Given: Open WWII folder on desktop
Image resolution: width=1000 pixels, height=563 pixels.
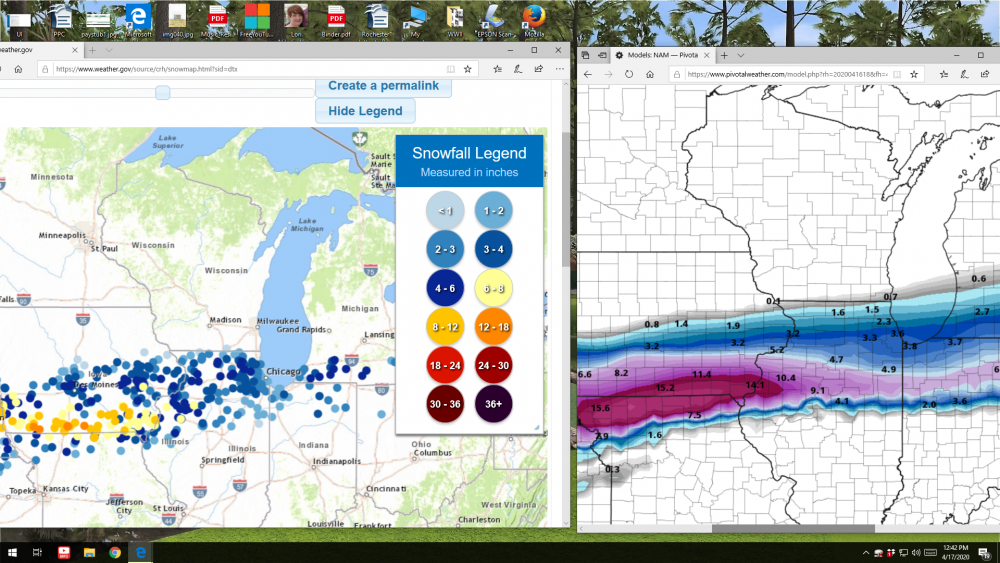Looking at the screenshot, I should tap(455, 21).
